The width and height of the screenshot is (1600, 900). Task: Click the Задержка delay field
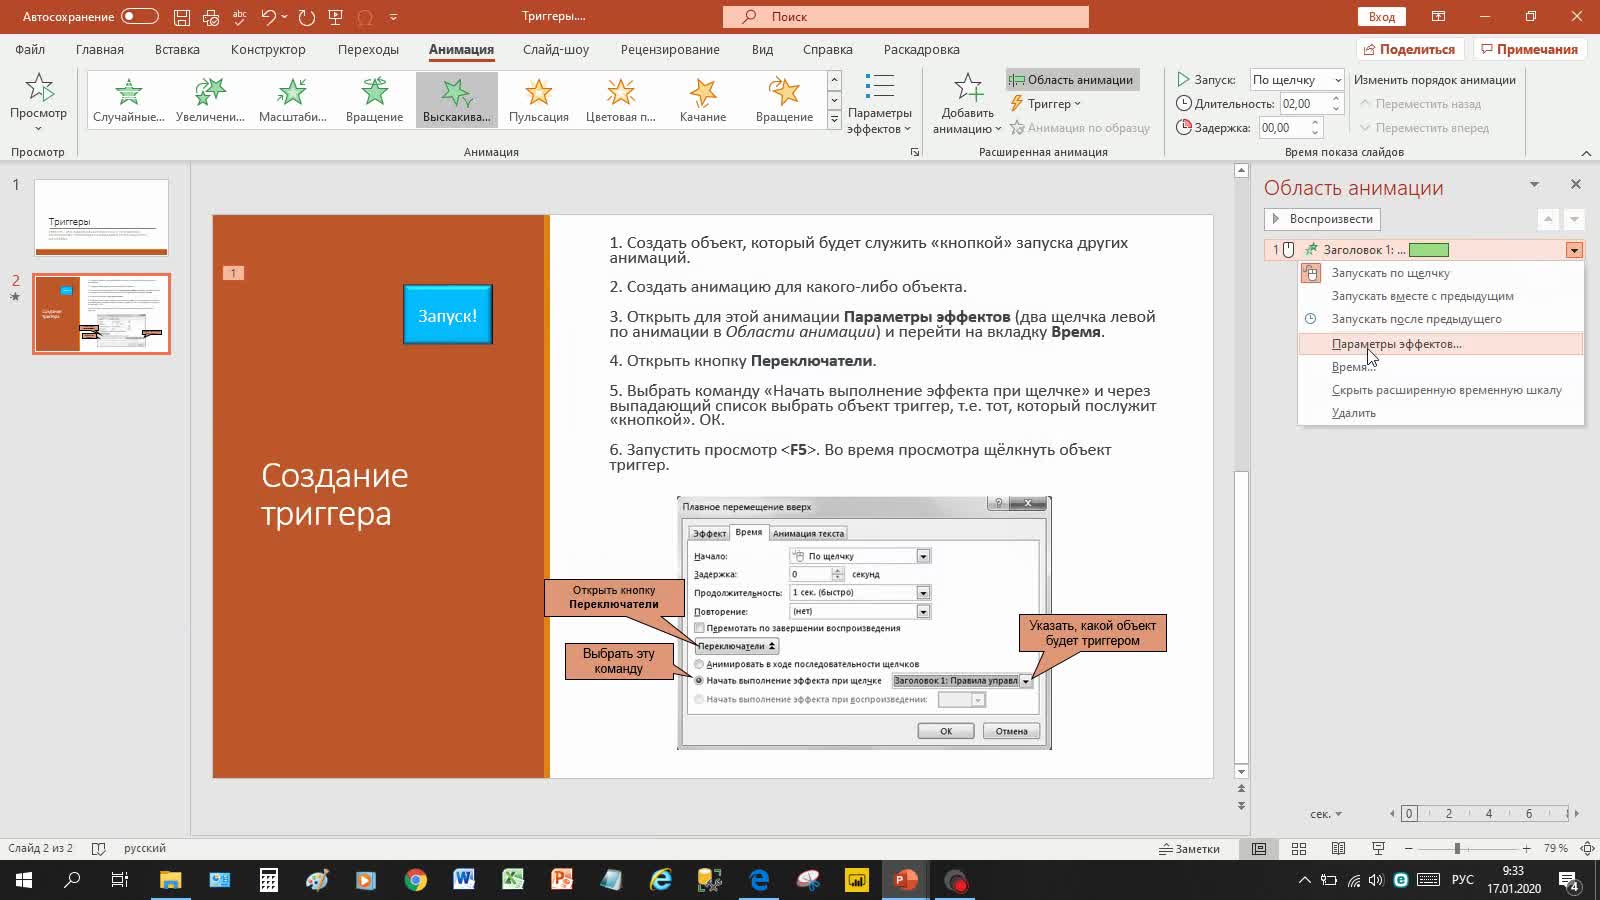[x=1282, y=128]
